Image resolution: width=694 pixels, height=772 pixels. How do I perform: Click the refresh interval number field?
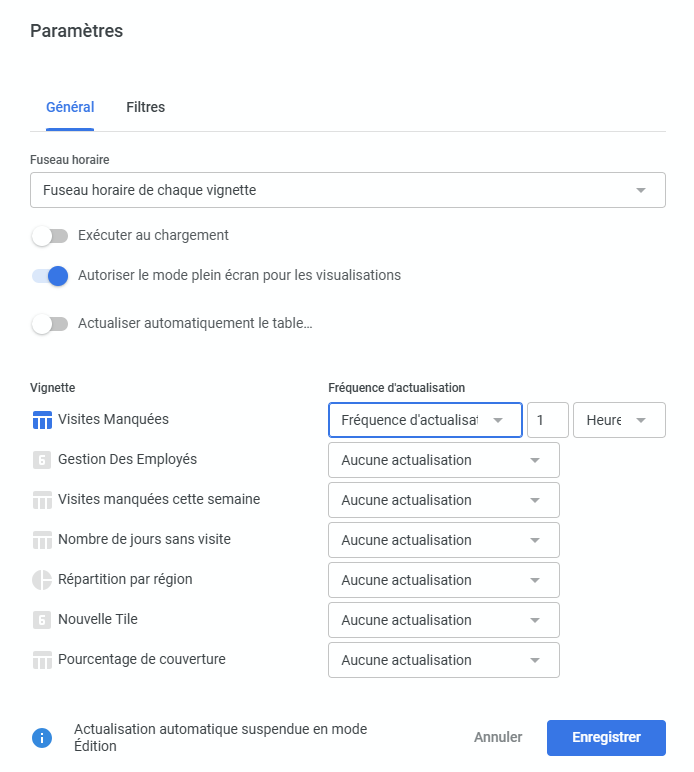point(547,420)
